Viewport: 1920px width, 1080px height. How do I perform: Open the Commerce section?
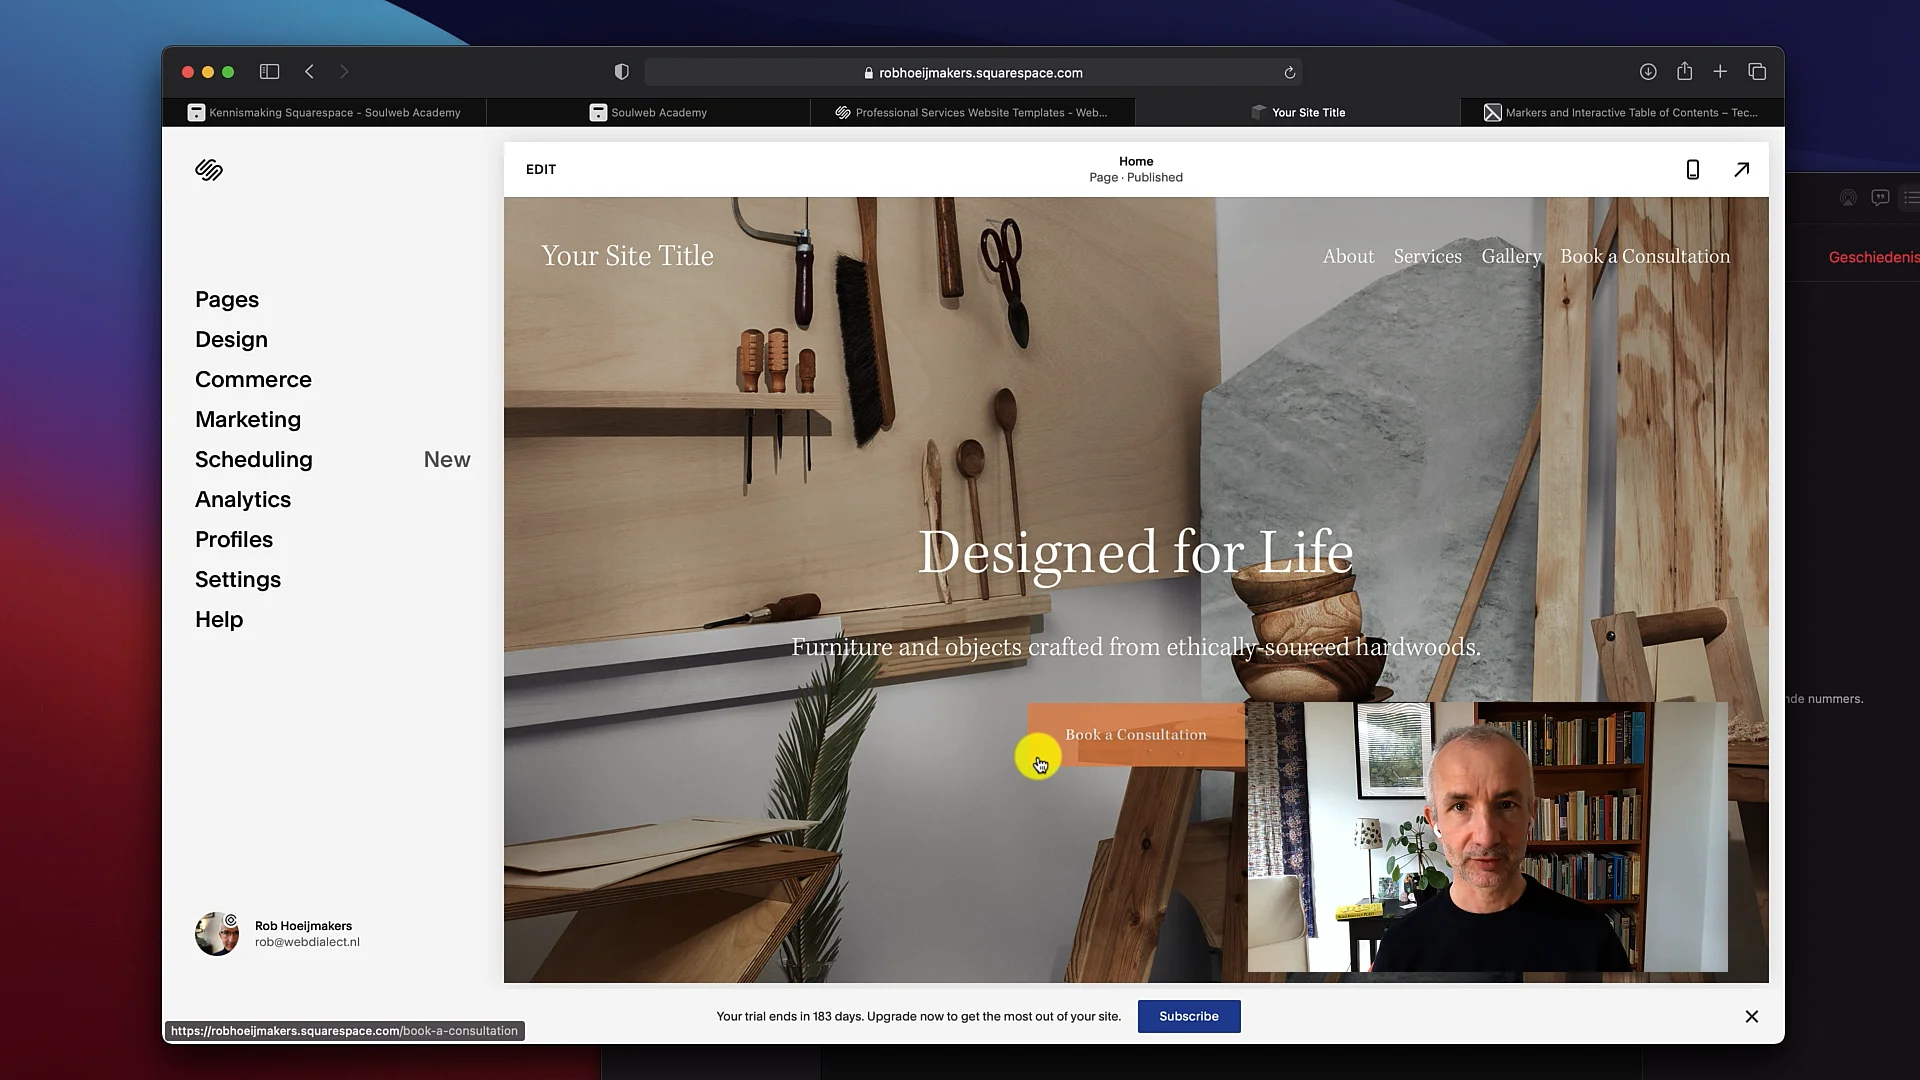tap(253, 380)
